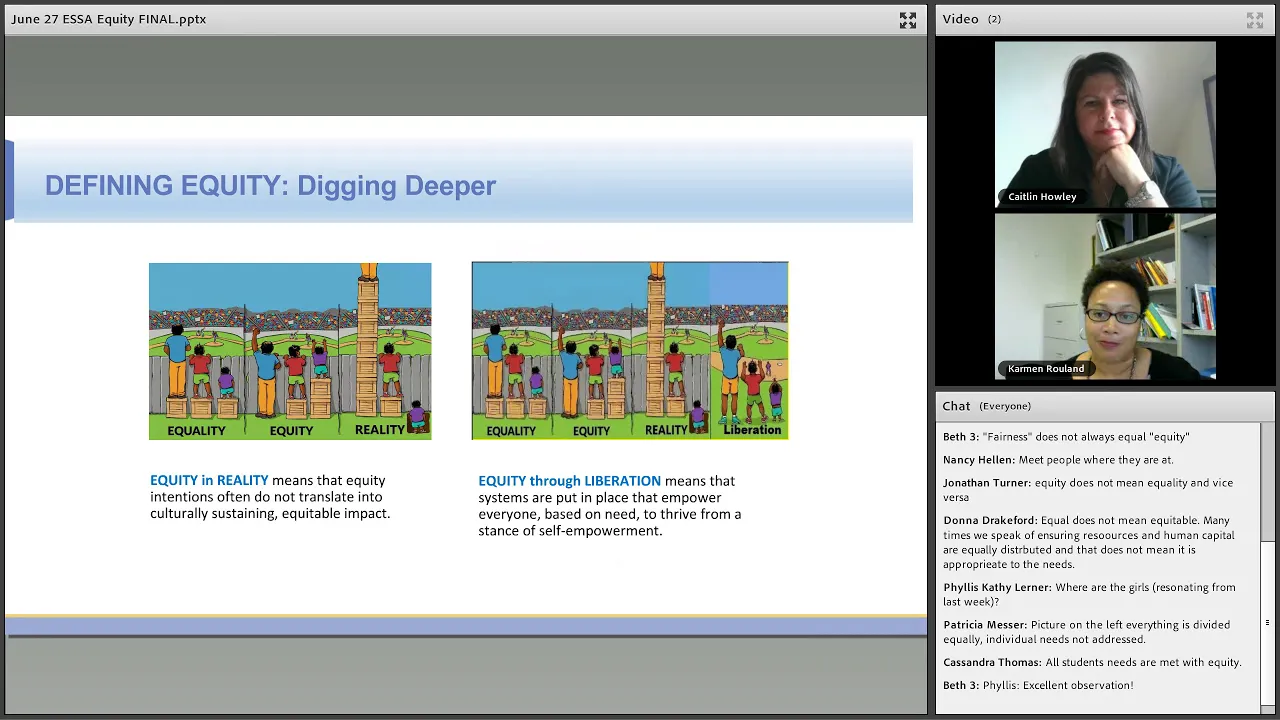The width and height of the screenshot is (1280, 720).
Task: Click Caitlin Howley's webcam video
Action: click(1105, 124)
